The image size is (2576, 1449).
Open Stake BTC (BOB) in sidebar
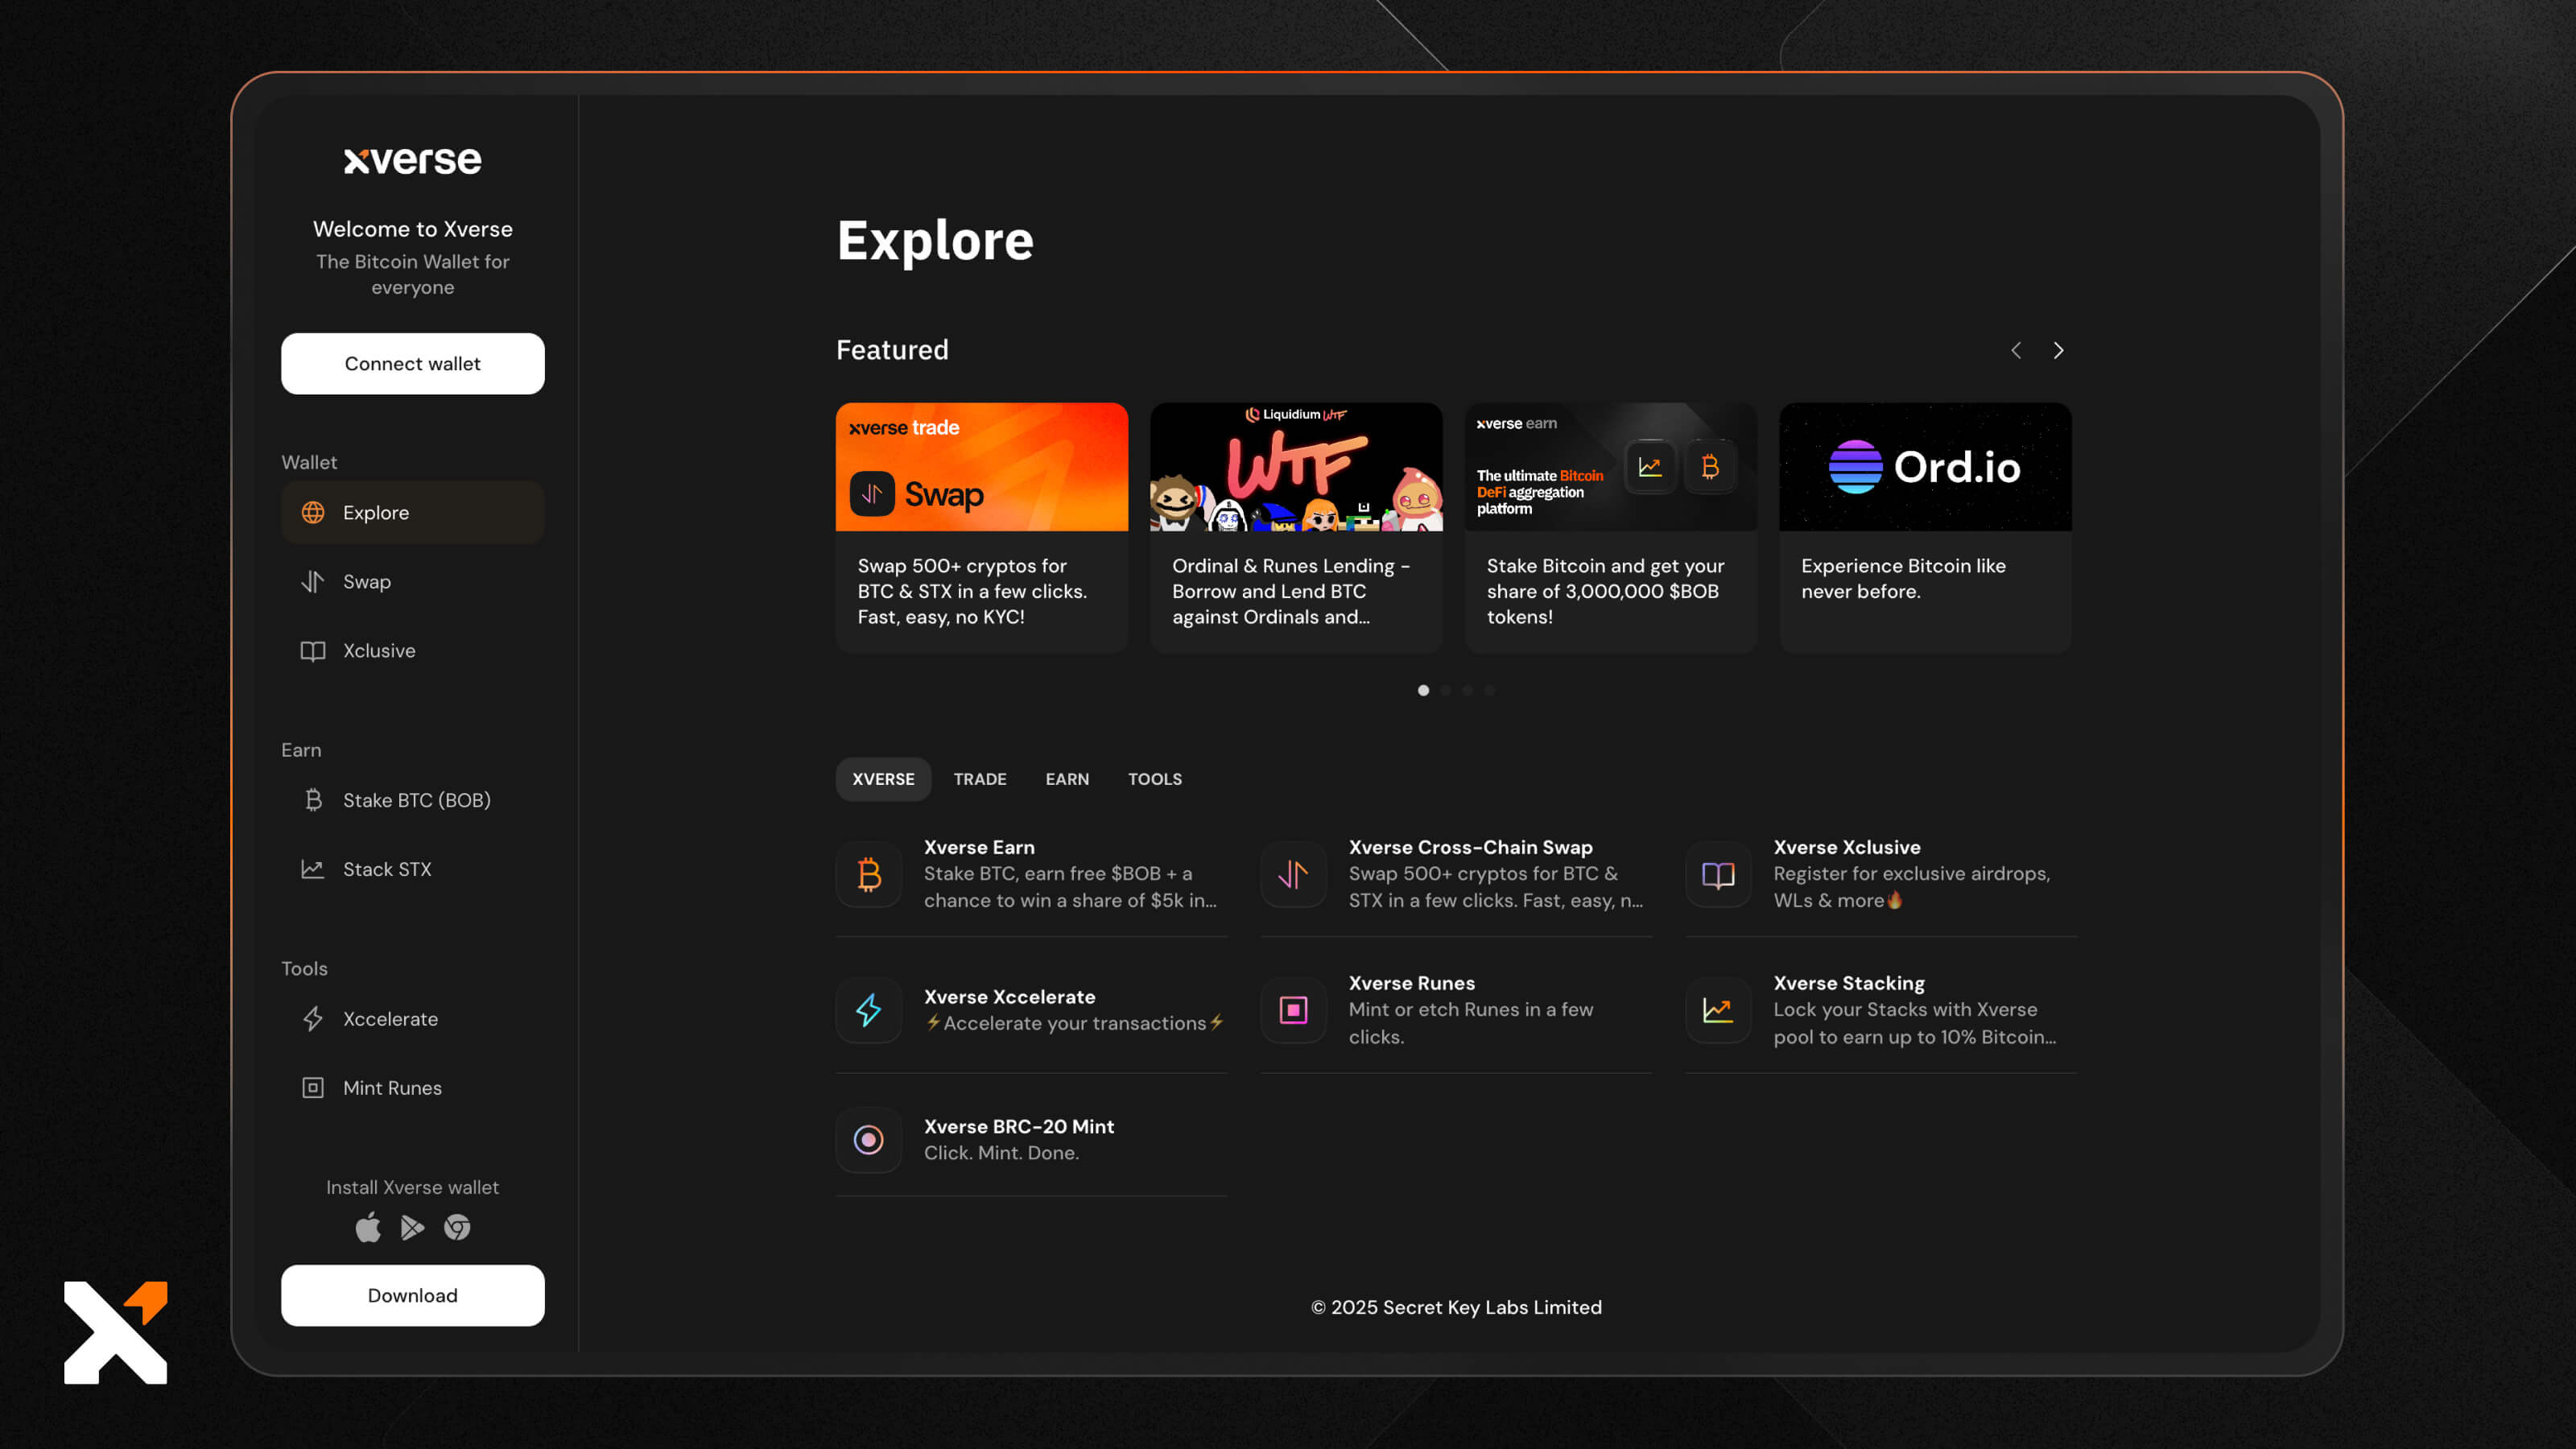[x=412, y=800]
